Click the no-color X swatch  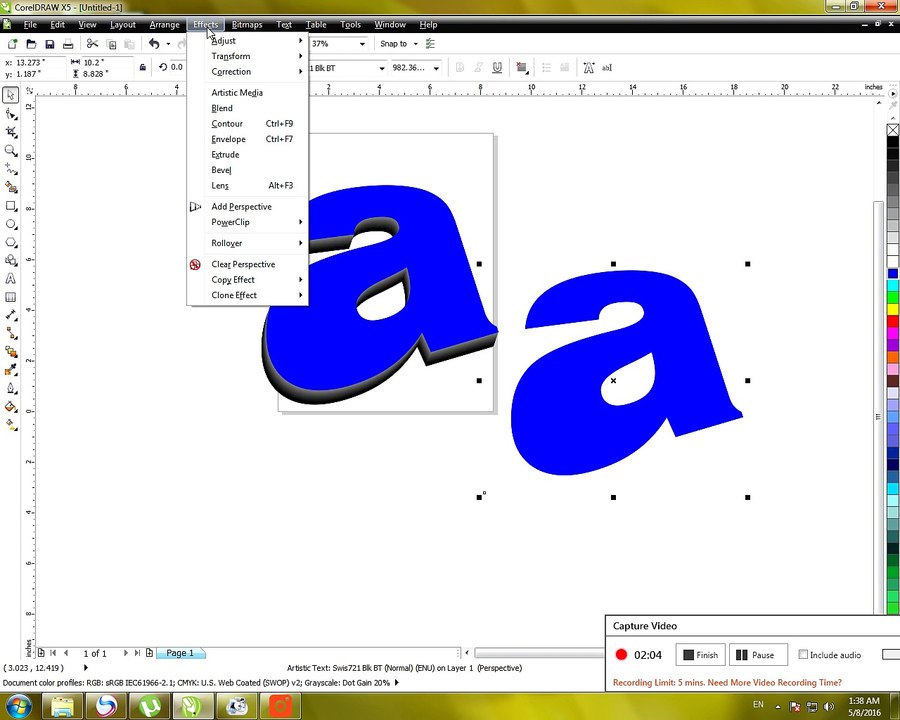893,130
